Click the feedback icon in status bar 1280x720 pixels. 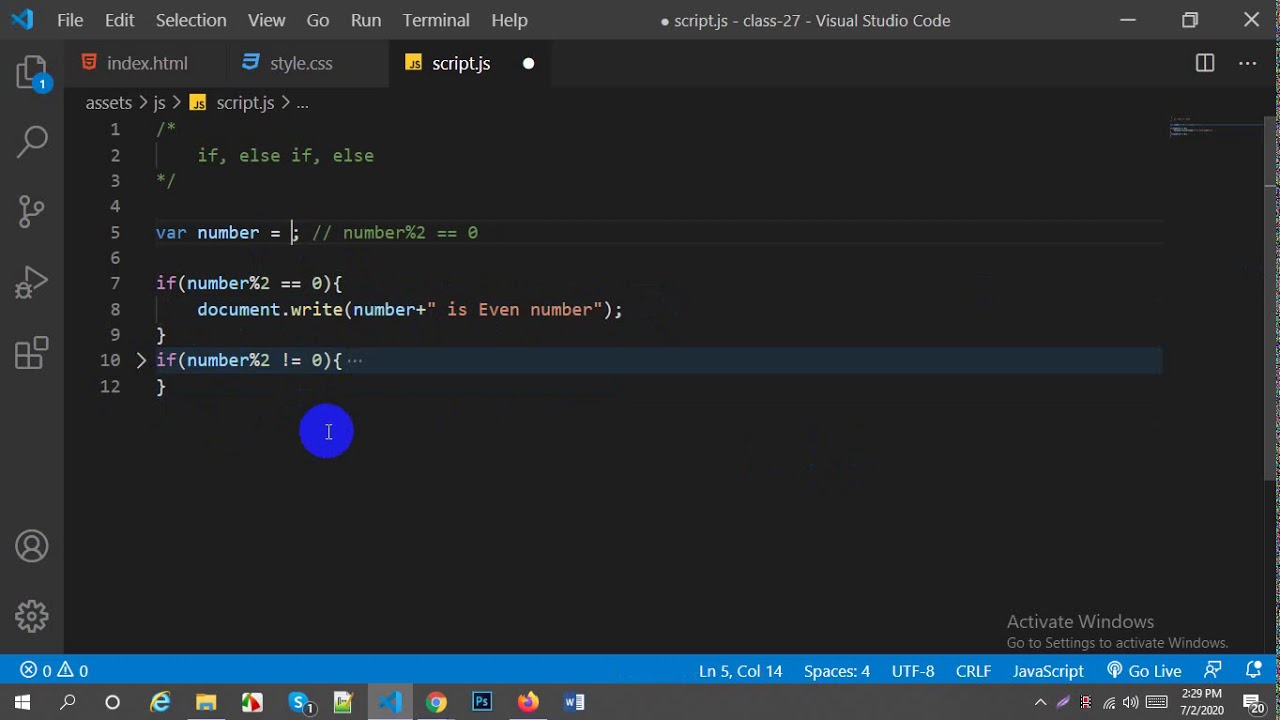click(1213, 671)
